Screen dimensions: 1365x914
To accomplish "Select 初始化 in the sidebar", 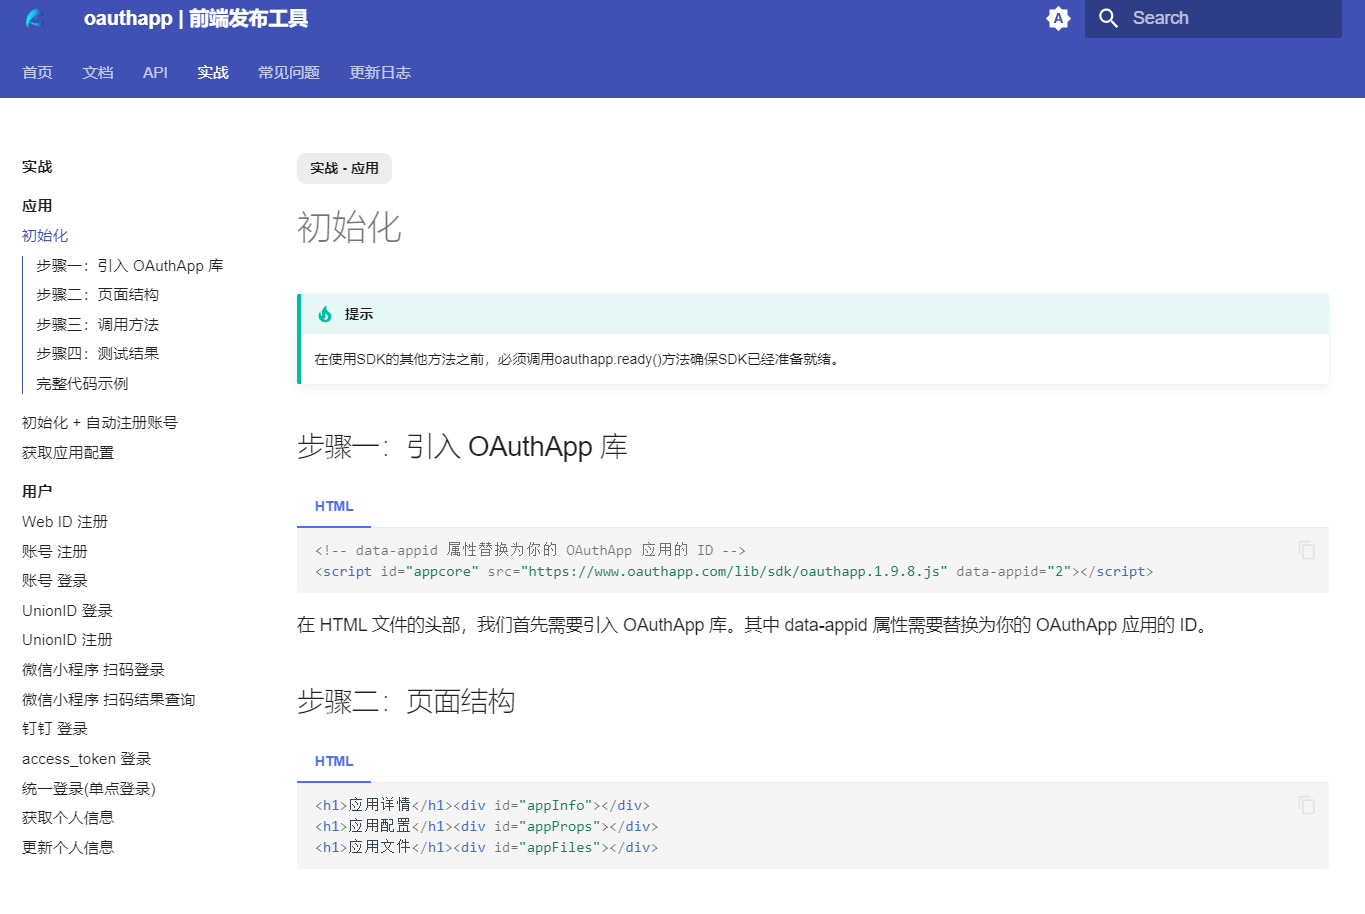I will (x=45, y=236).
